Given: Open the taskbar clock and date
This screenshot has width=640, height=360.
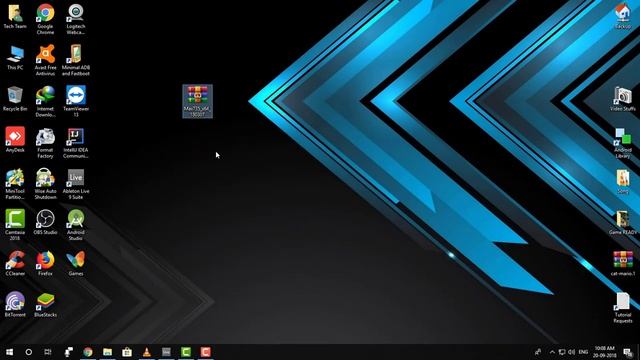Looking at the screenshot, I should [604, 352].
